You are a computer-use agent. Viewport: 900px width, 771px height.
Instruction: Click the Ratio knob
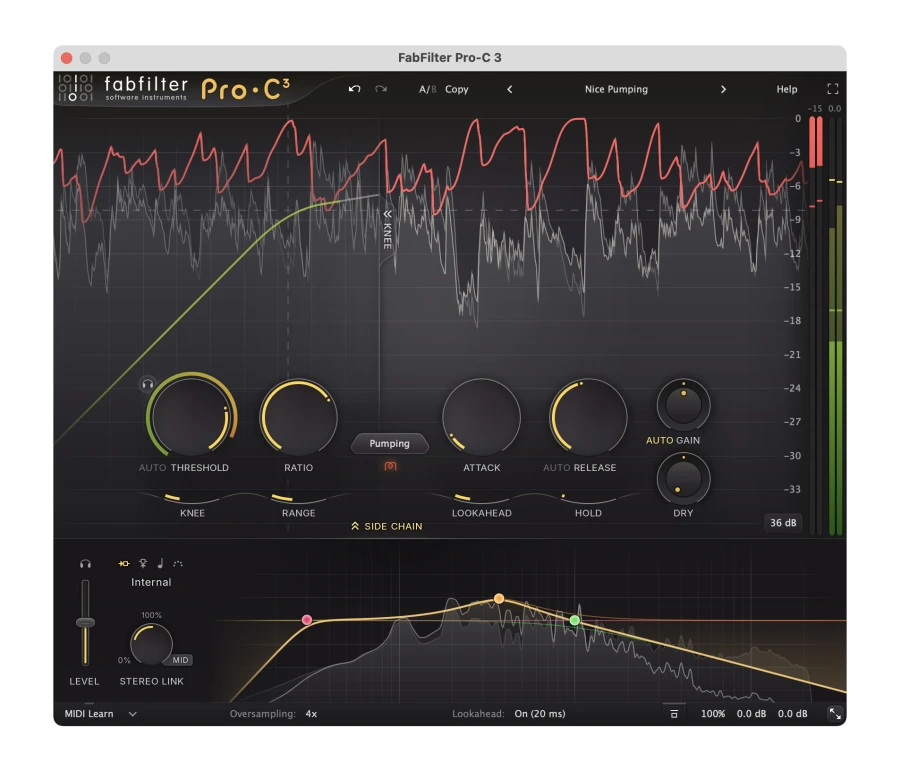[298, 417]
